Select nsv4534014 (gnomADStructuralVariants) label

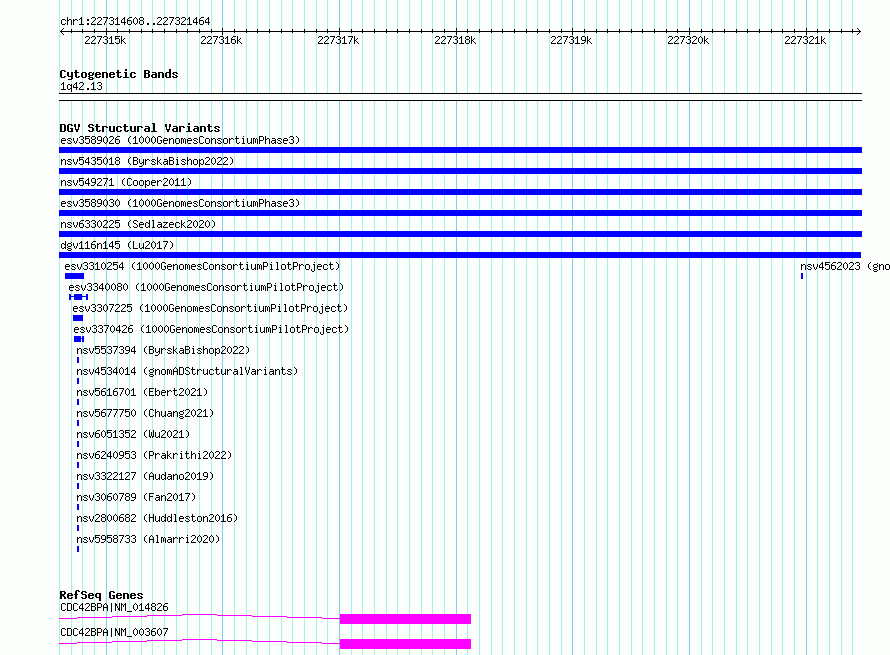click(187, 371)
